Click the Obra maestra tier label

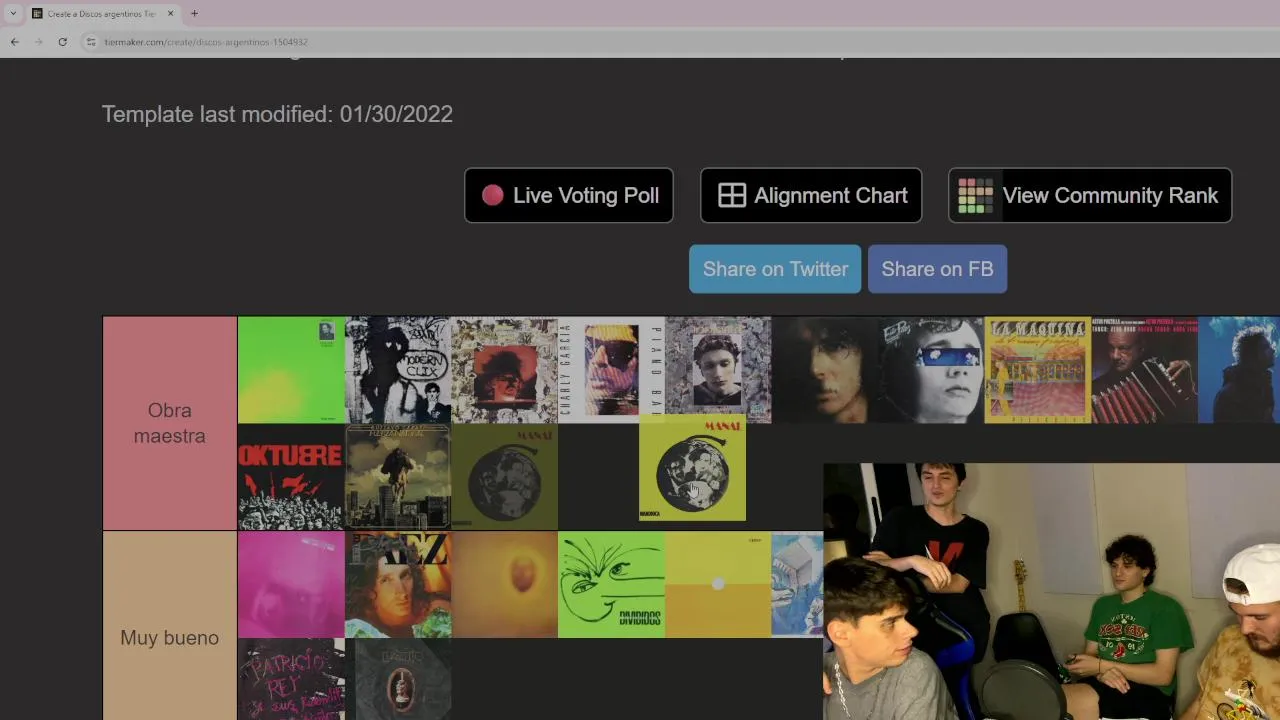pyautogui.click(x=169, y=423)
